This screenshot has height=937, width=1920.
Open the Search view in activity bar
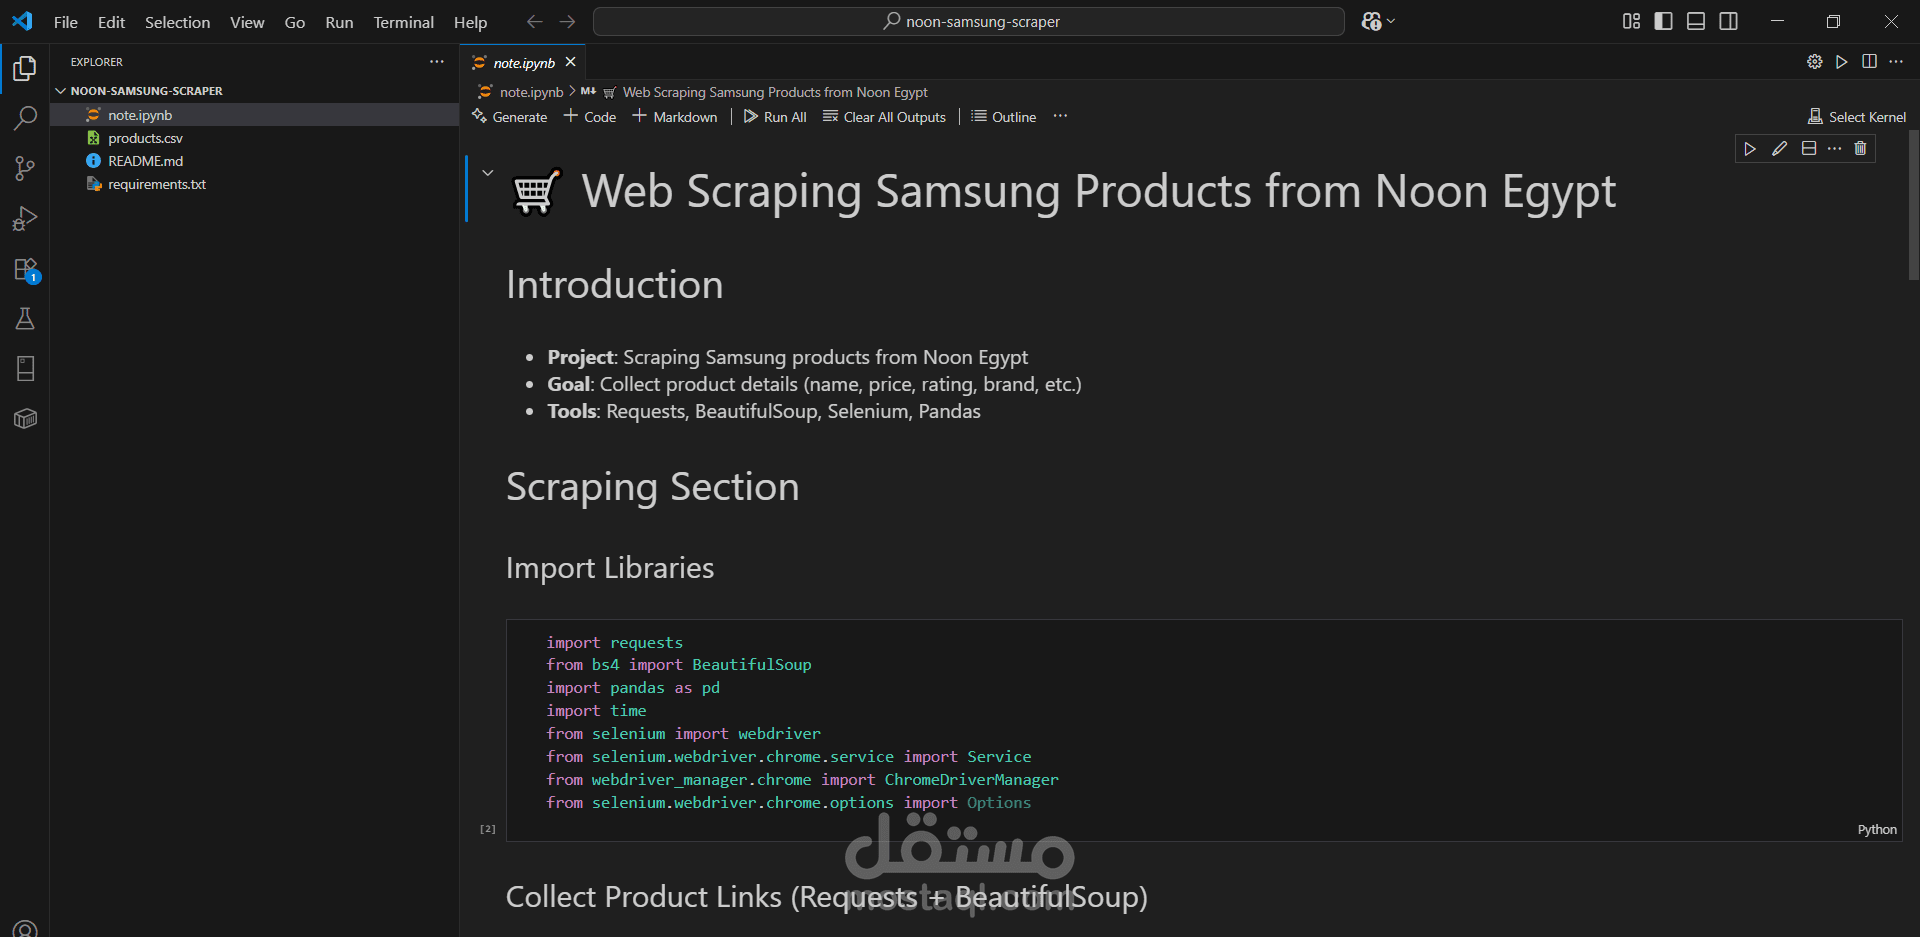click(x=25, y=118)
